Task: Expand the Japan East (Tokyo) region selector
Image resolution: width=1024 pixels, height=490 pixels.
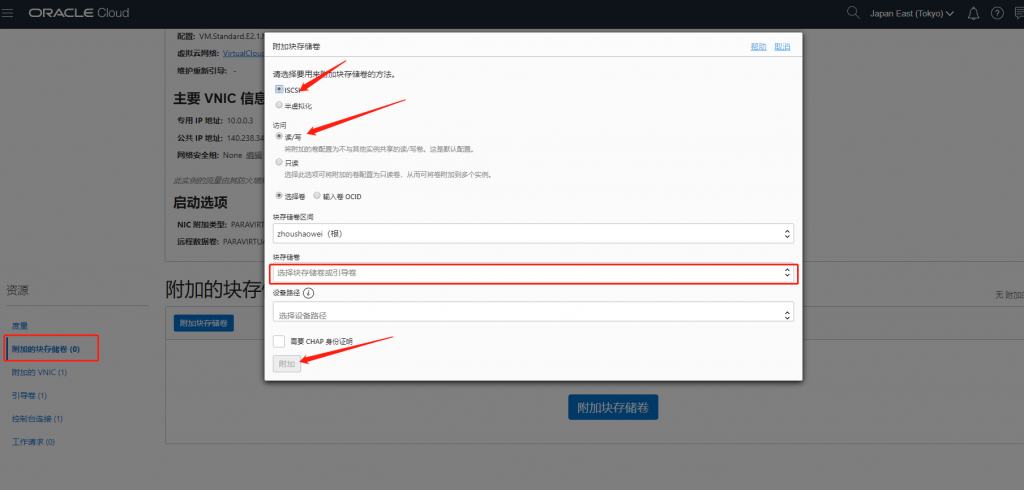Action: (912, 13)
